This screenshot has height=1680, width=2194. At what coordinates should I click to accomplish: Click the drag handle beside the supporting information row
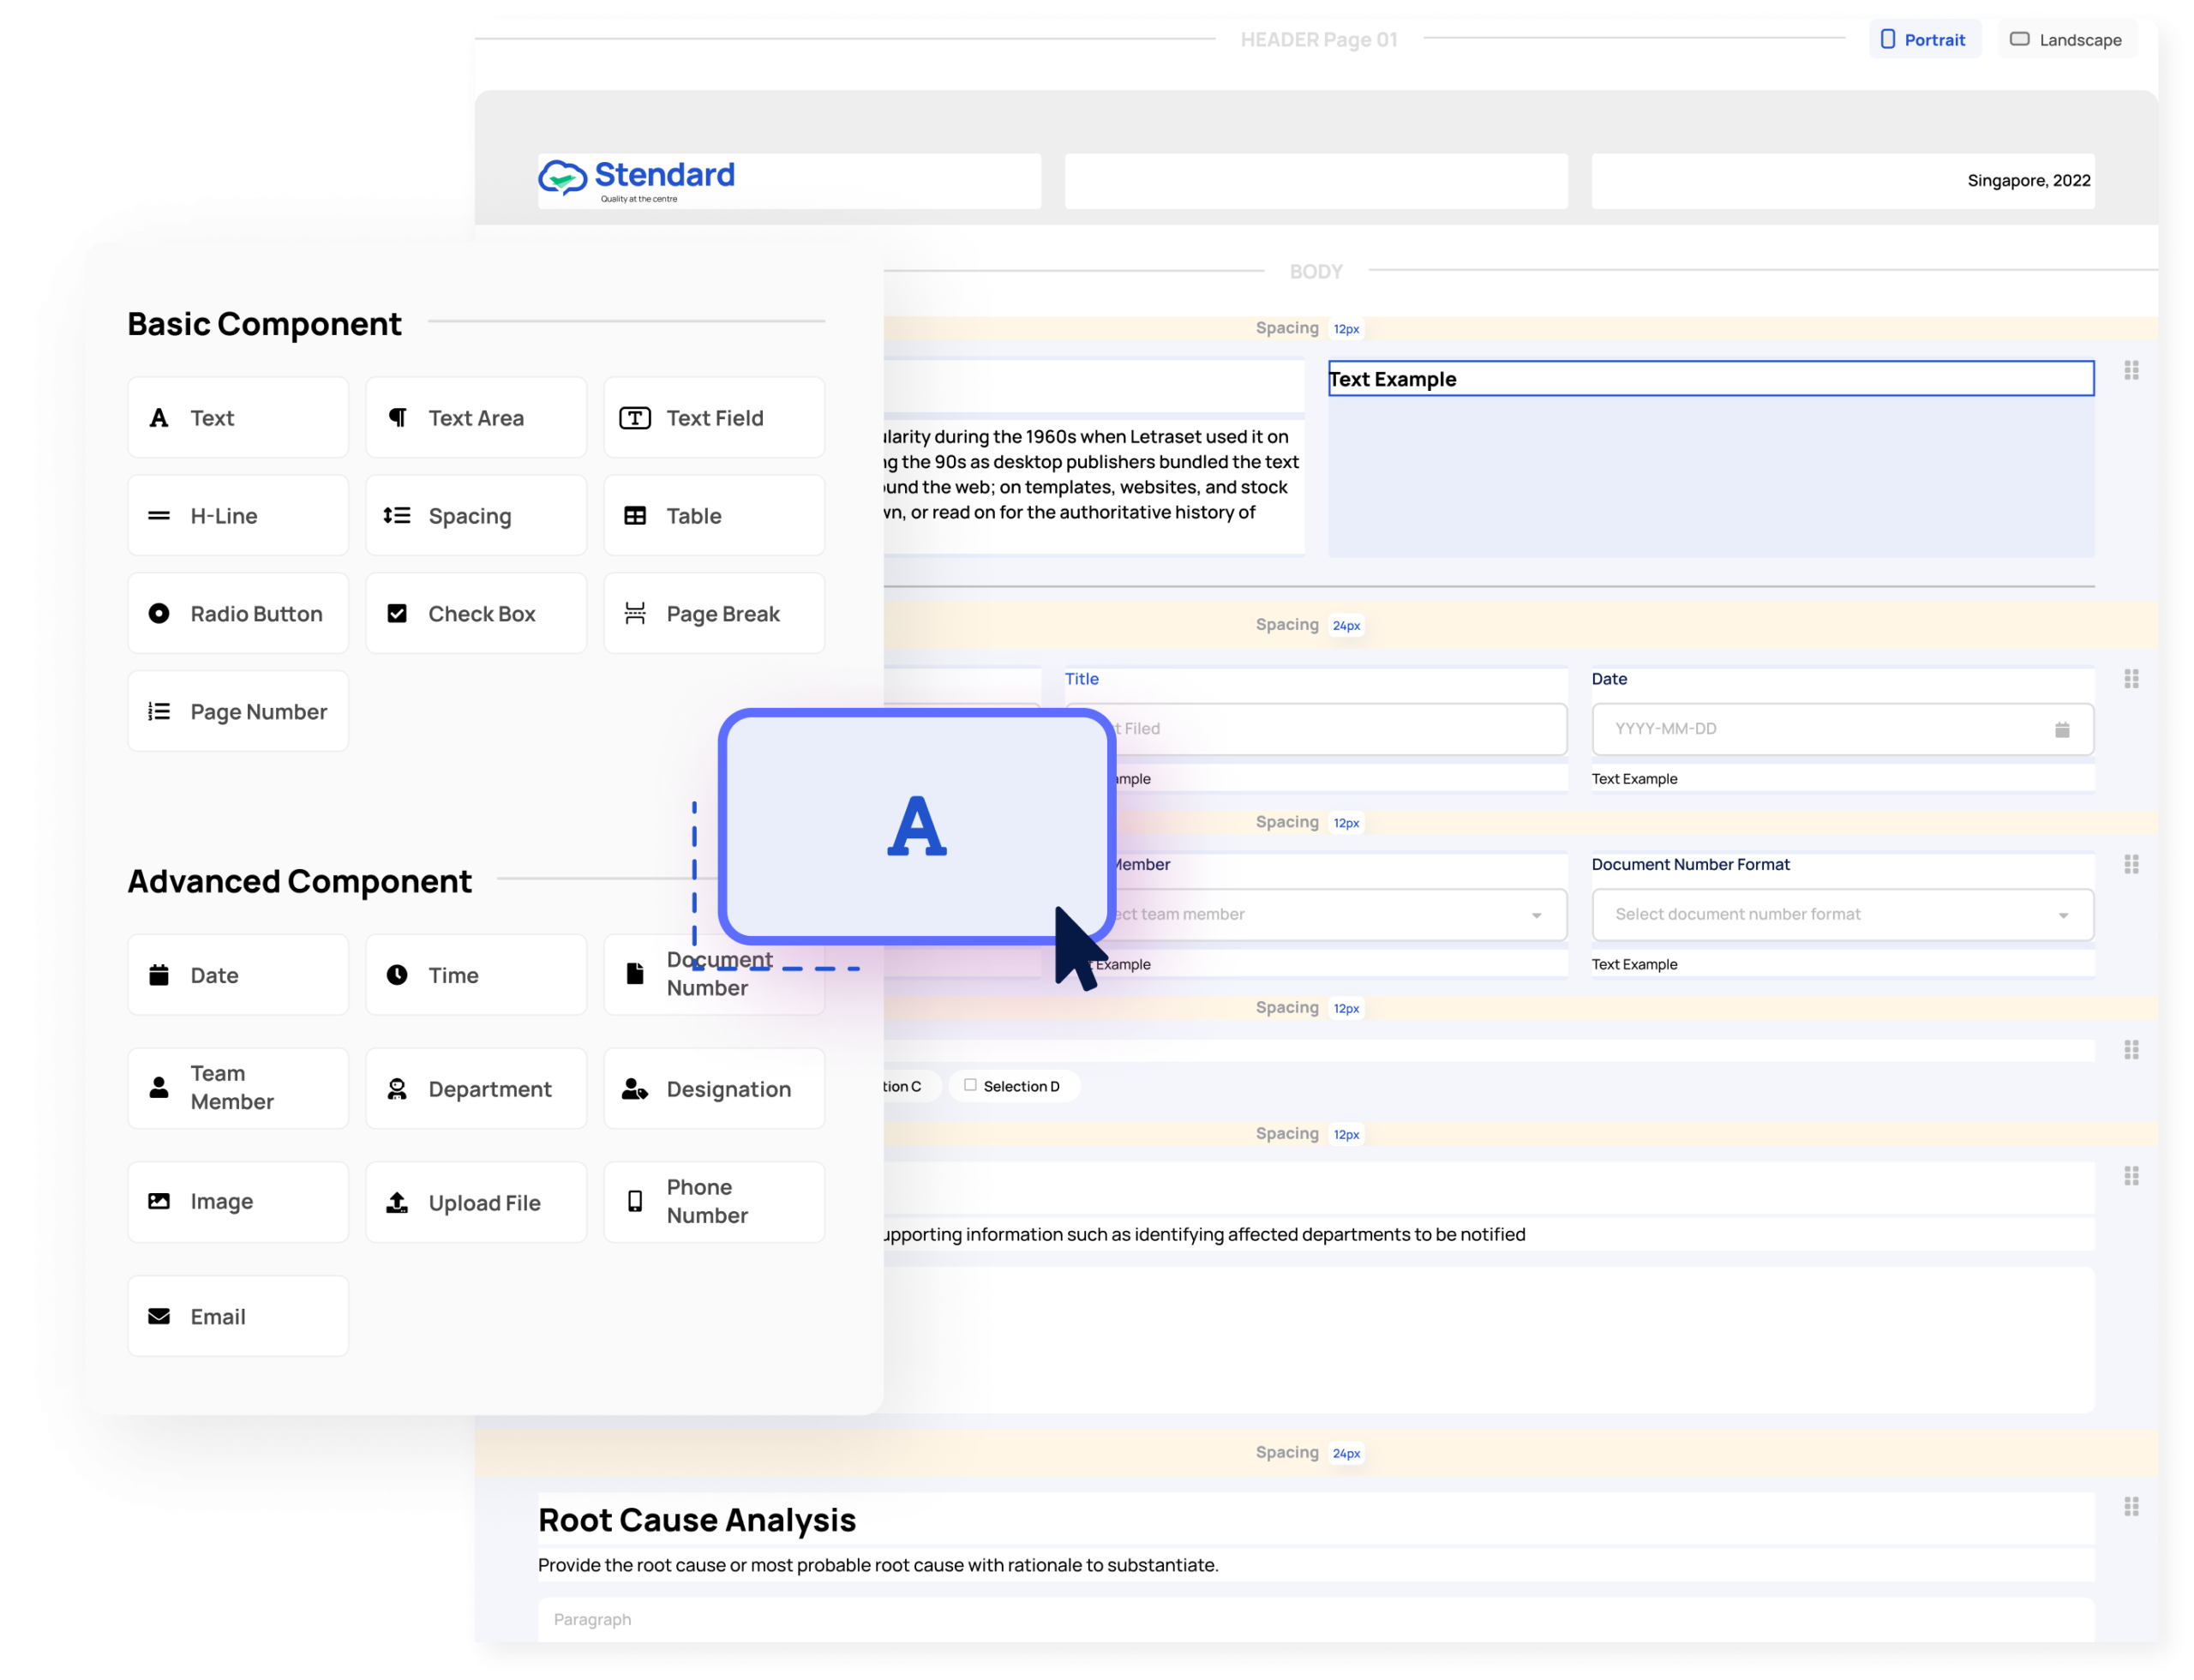coord(2132,1177)
